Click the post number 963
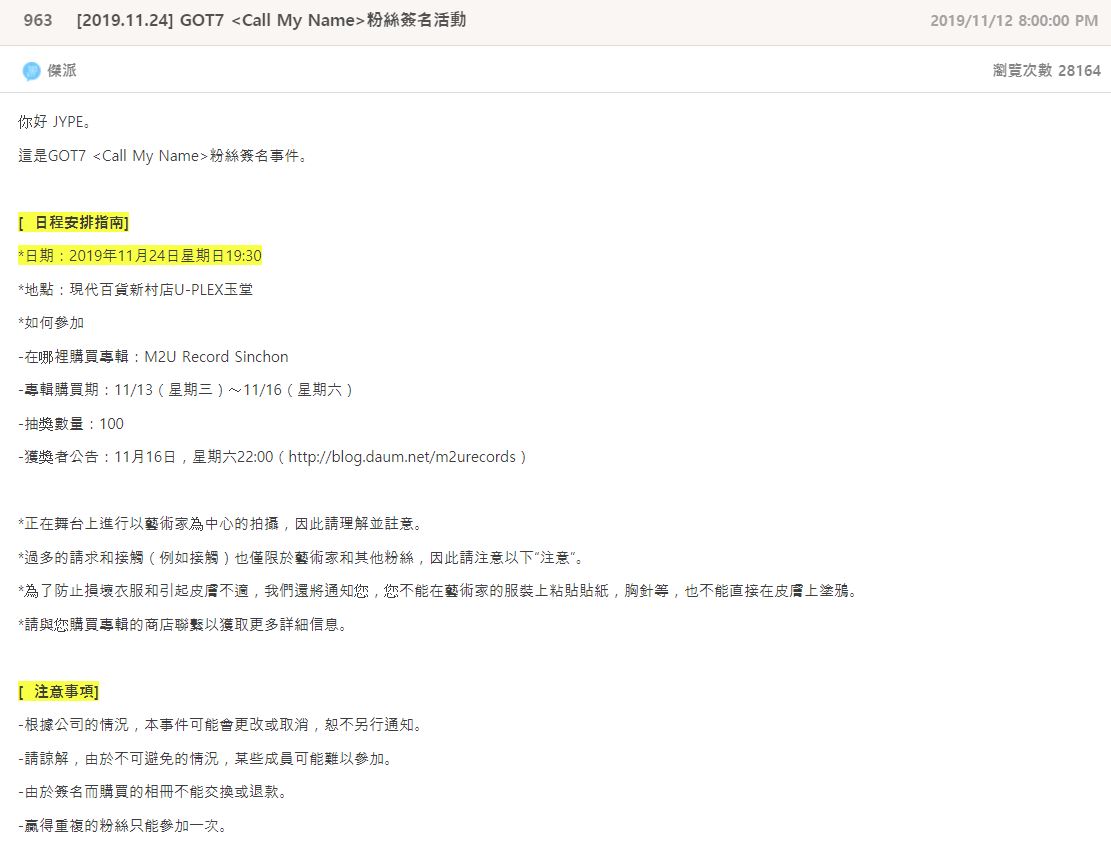Image resolution: width=1111 pixels, height=842 pixels. click(38, 20)
